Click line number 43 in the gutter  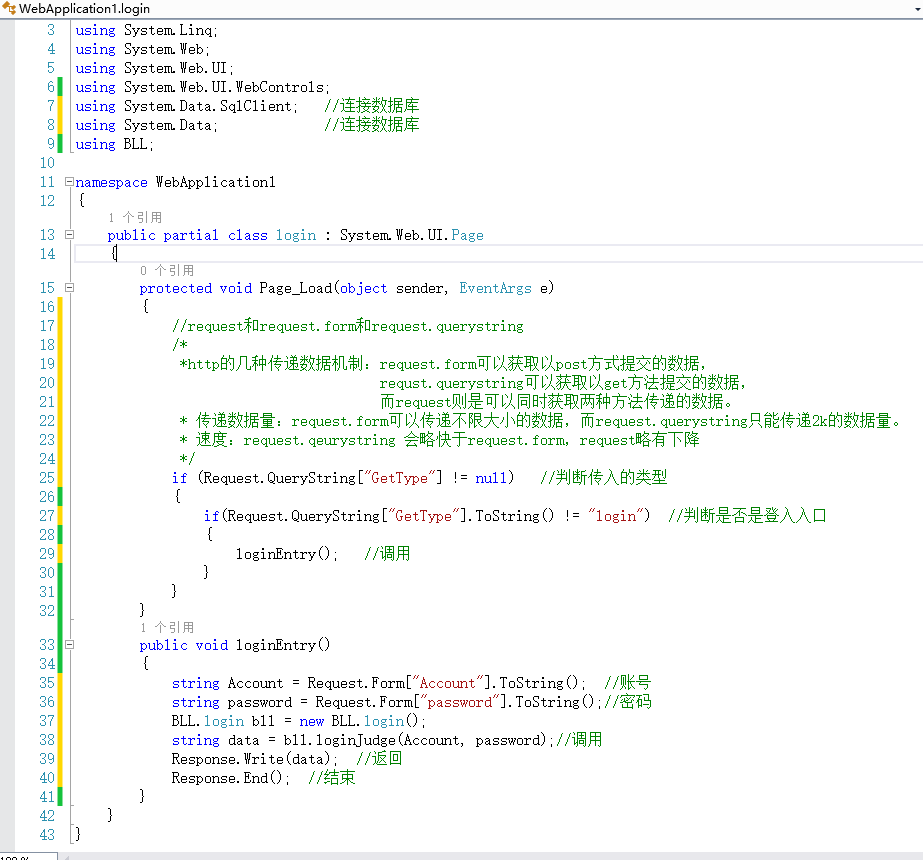[47, 835]
